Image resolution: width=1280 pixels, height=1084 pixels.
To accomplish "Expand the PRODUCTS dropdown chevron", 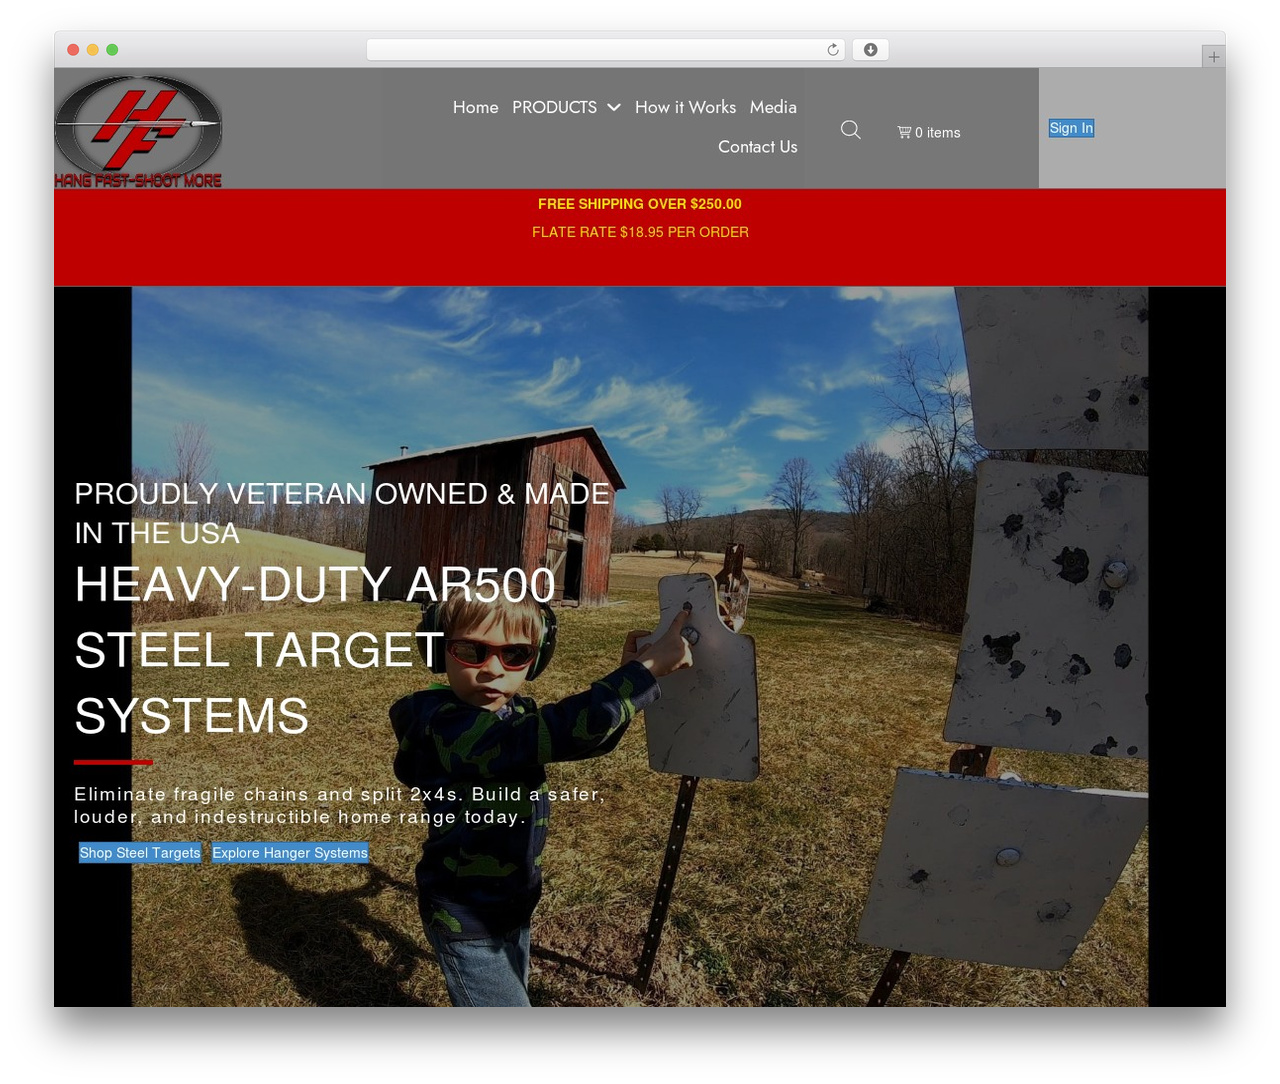I will 614,107.
